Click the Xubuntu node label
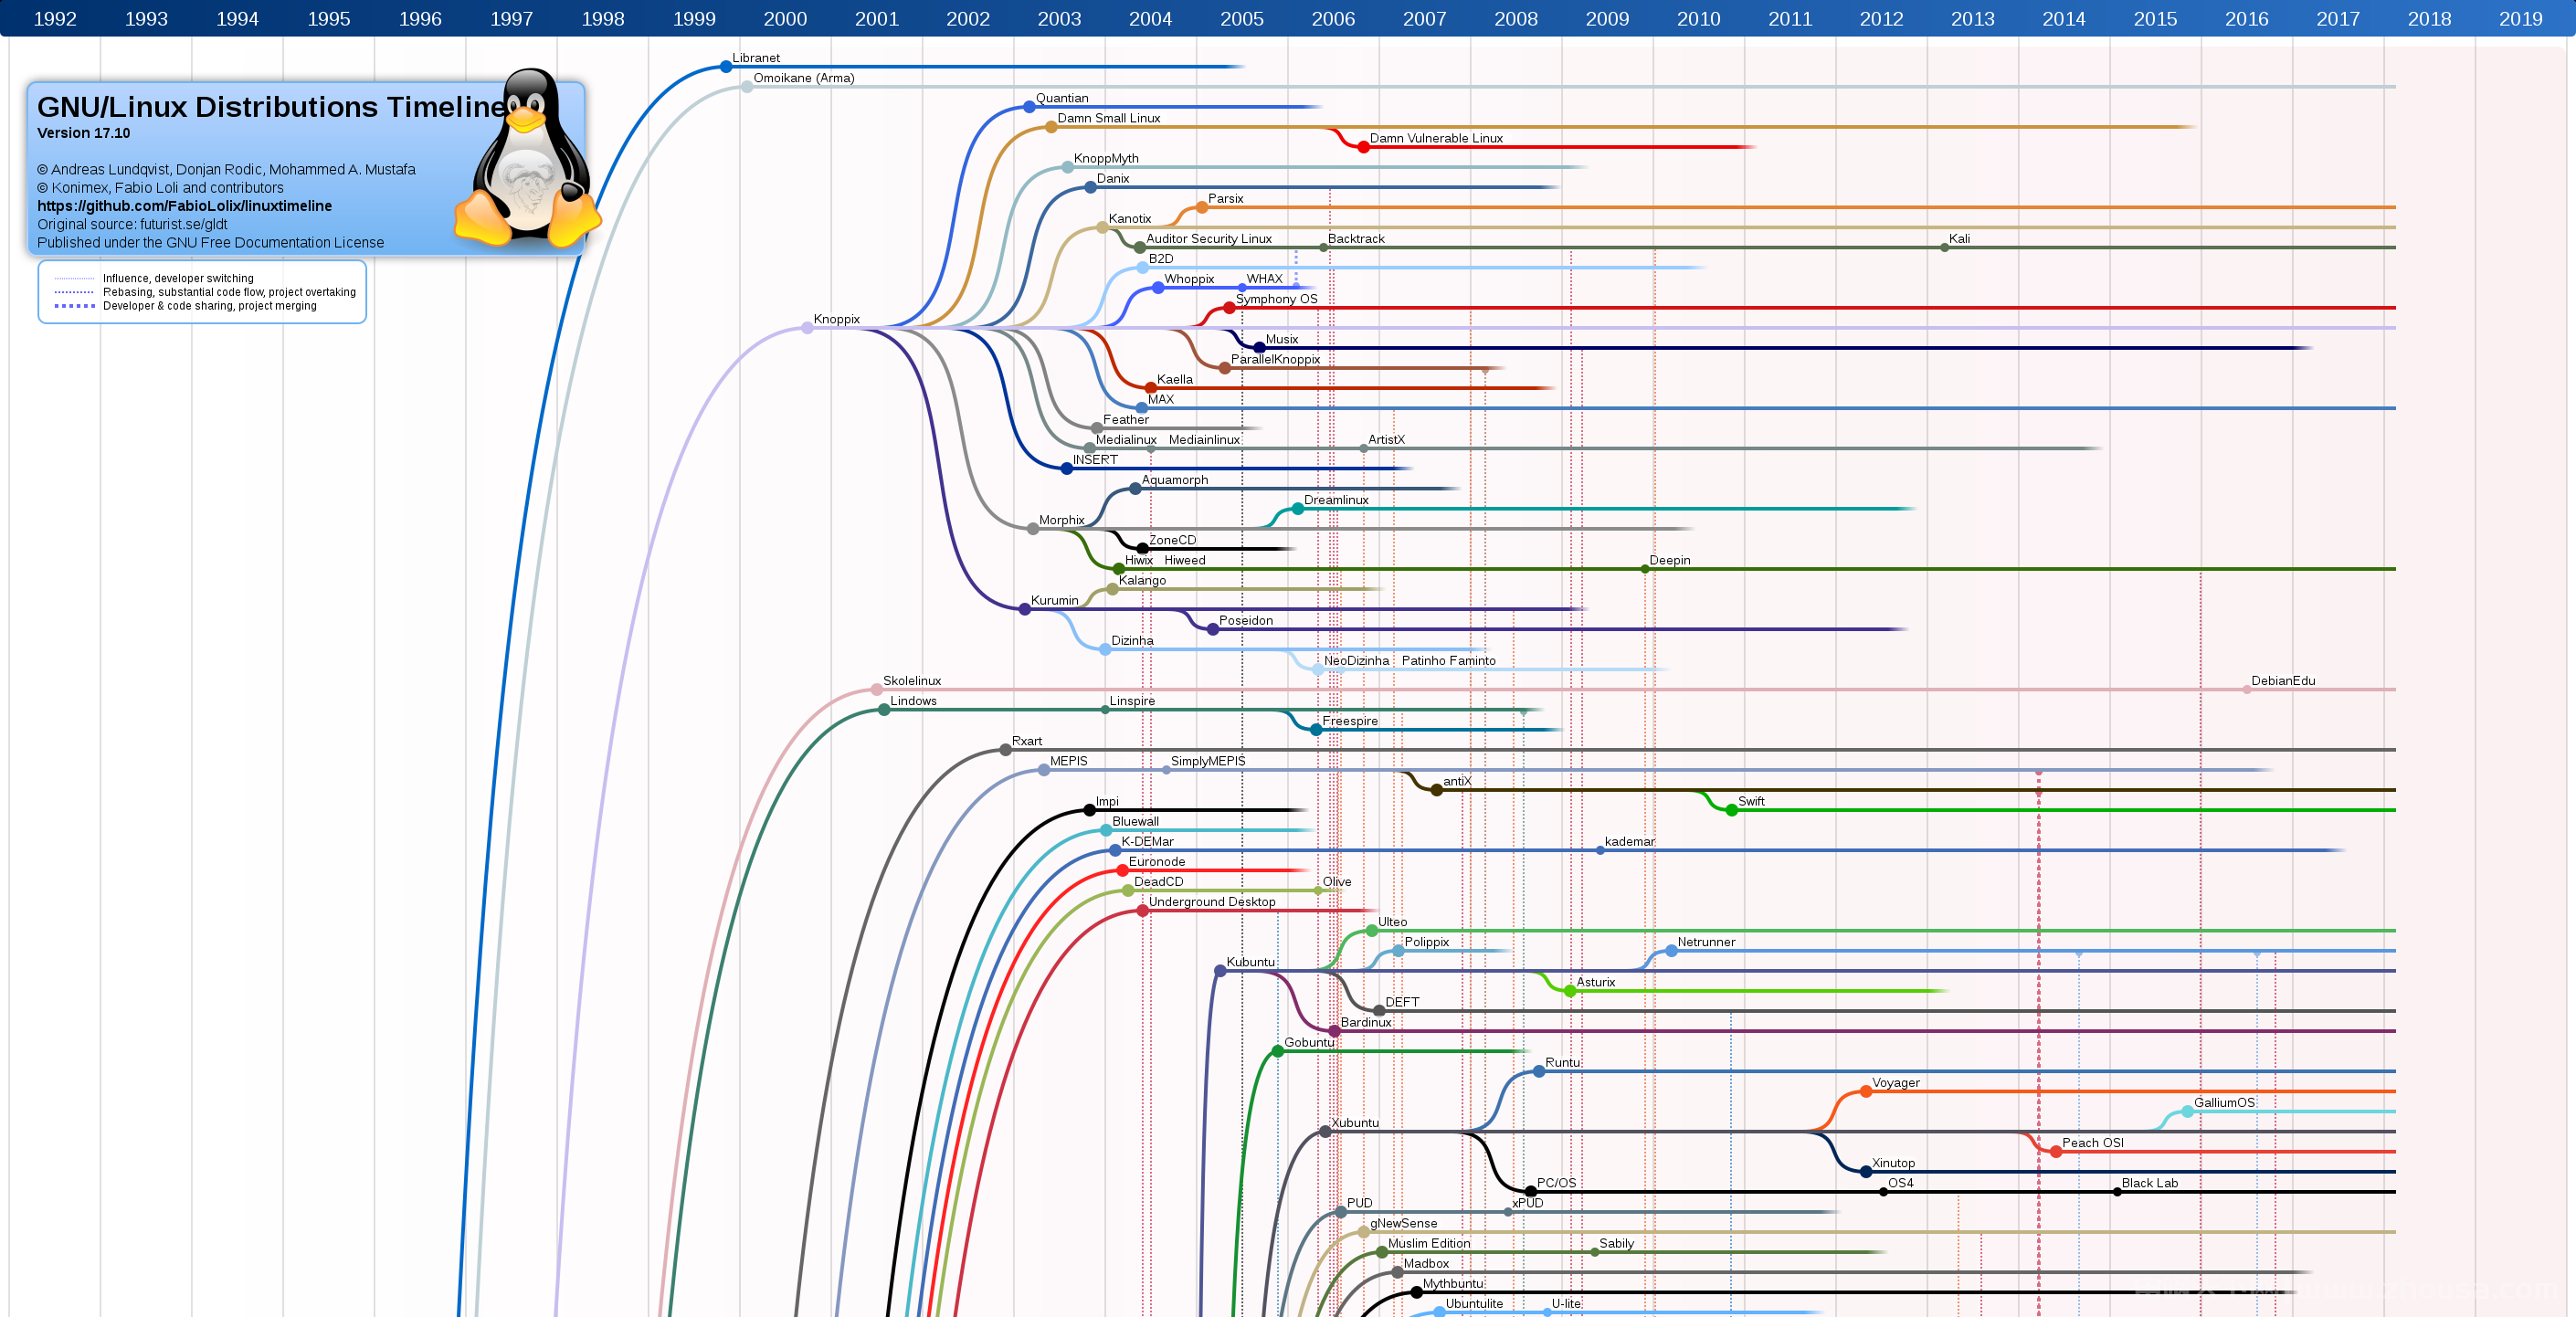This screenshot has height=1317, width=2576. point(1354,1123)
